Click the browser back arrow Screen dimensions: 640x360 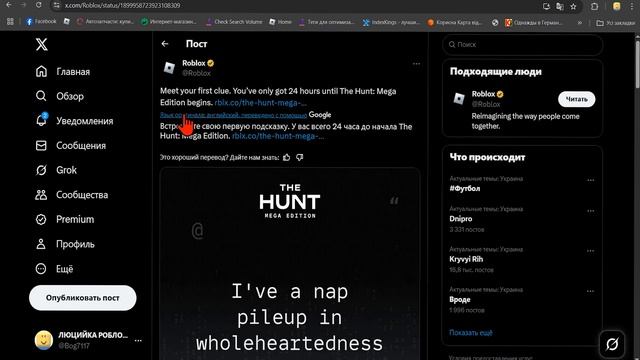[8, 5]
